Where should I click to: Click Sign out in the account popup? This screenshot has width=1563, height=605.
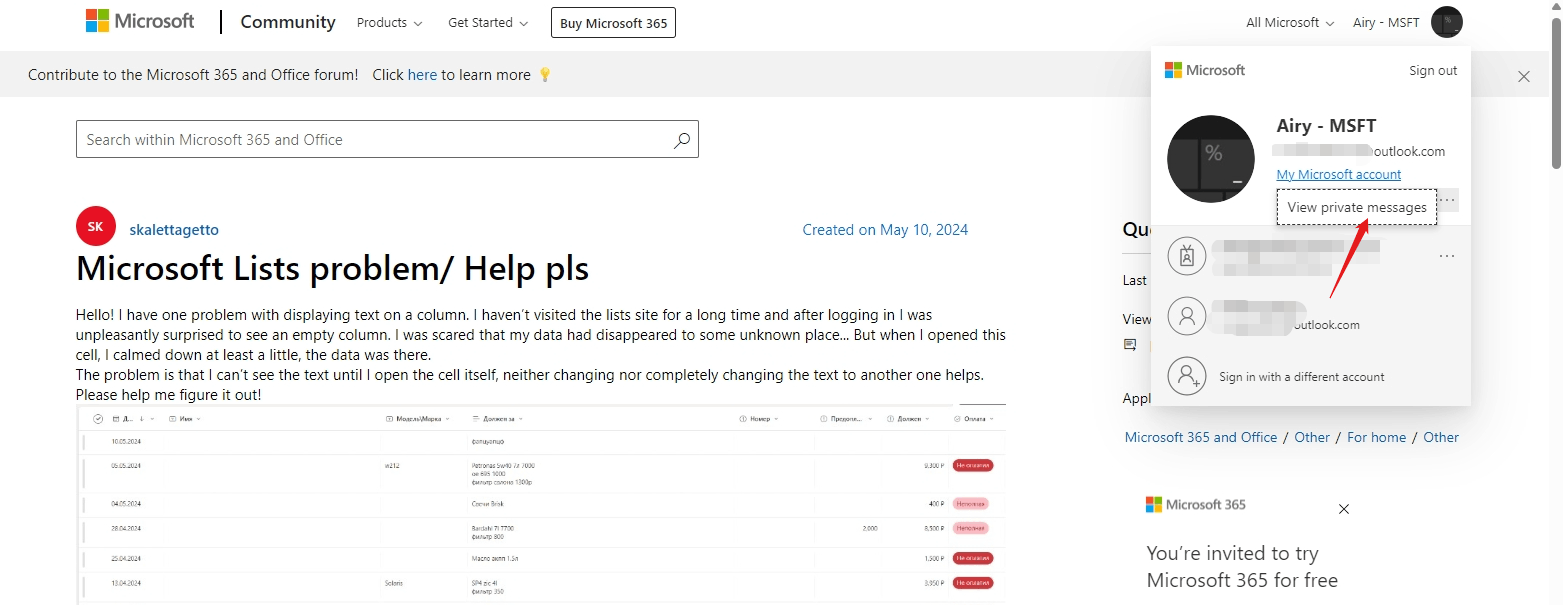coord(1433,70)
